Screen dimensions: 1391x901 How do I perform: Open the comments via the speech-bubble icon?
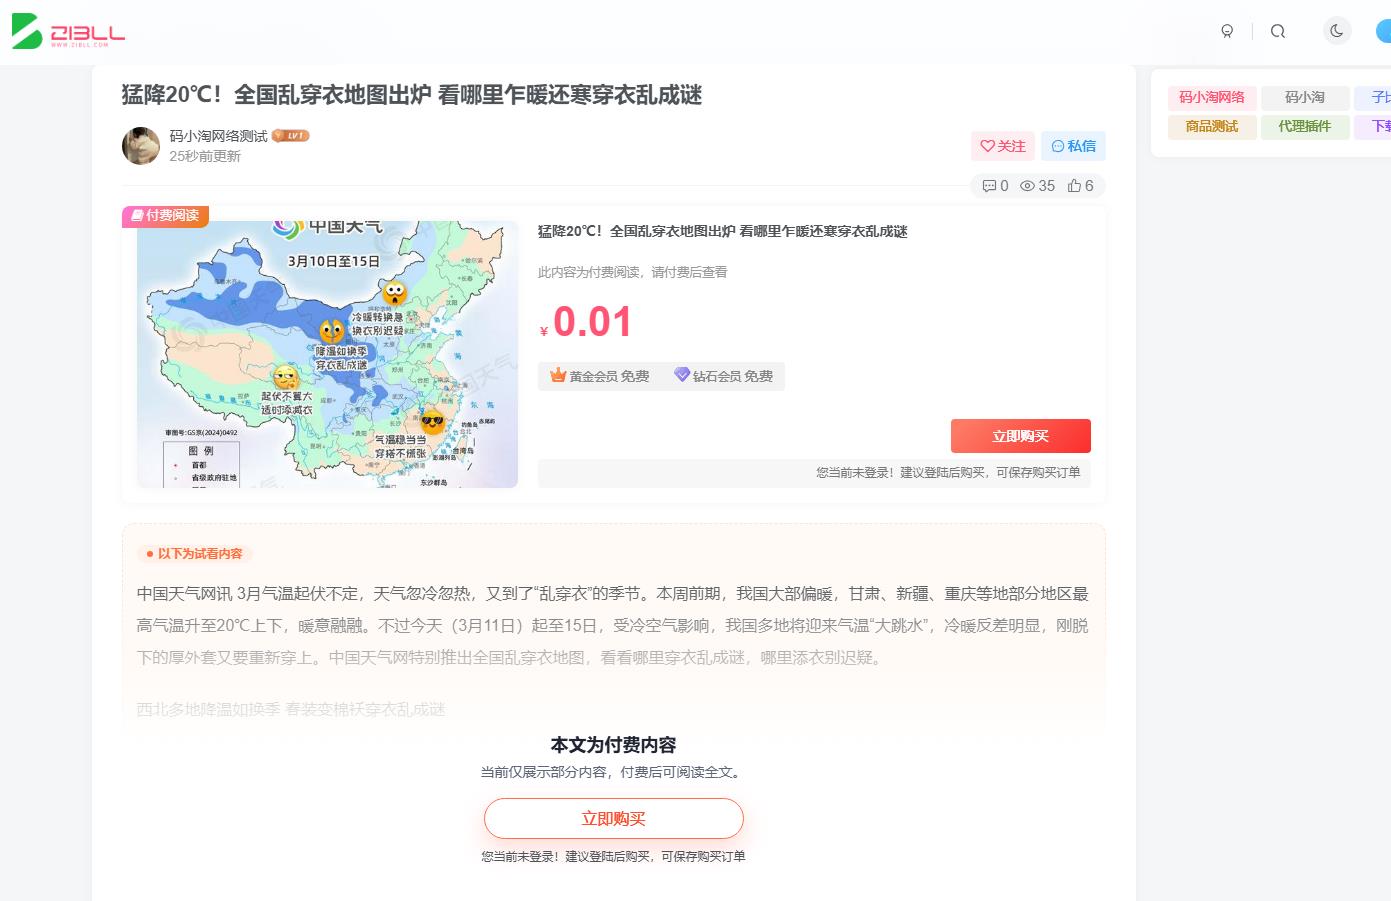pos(989,186)
